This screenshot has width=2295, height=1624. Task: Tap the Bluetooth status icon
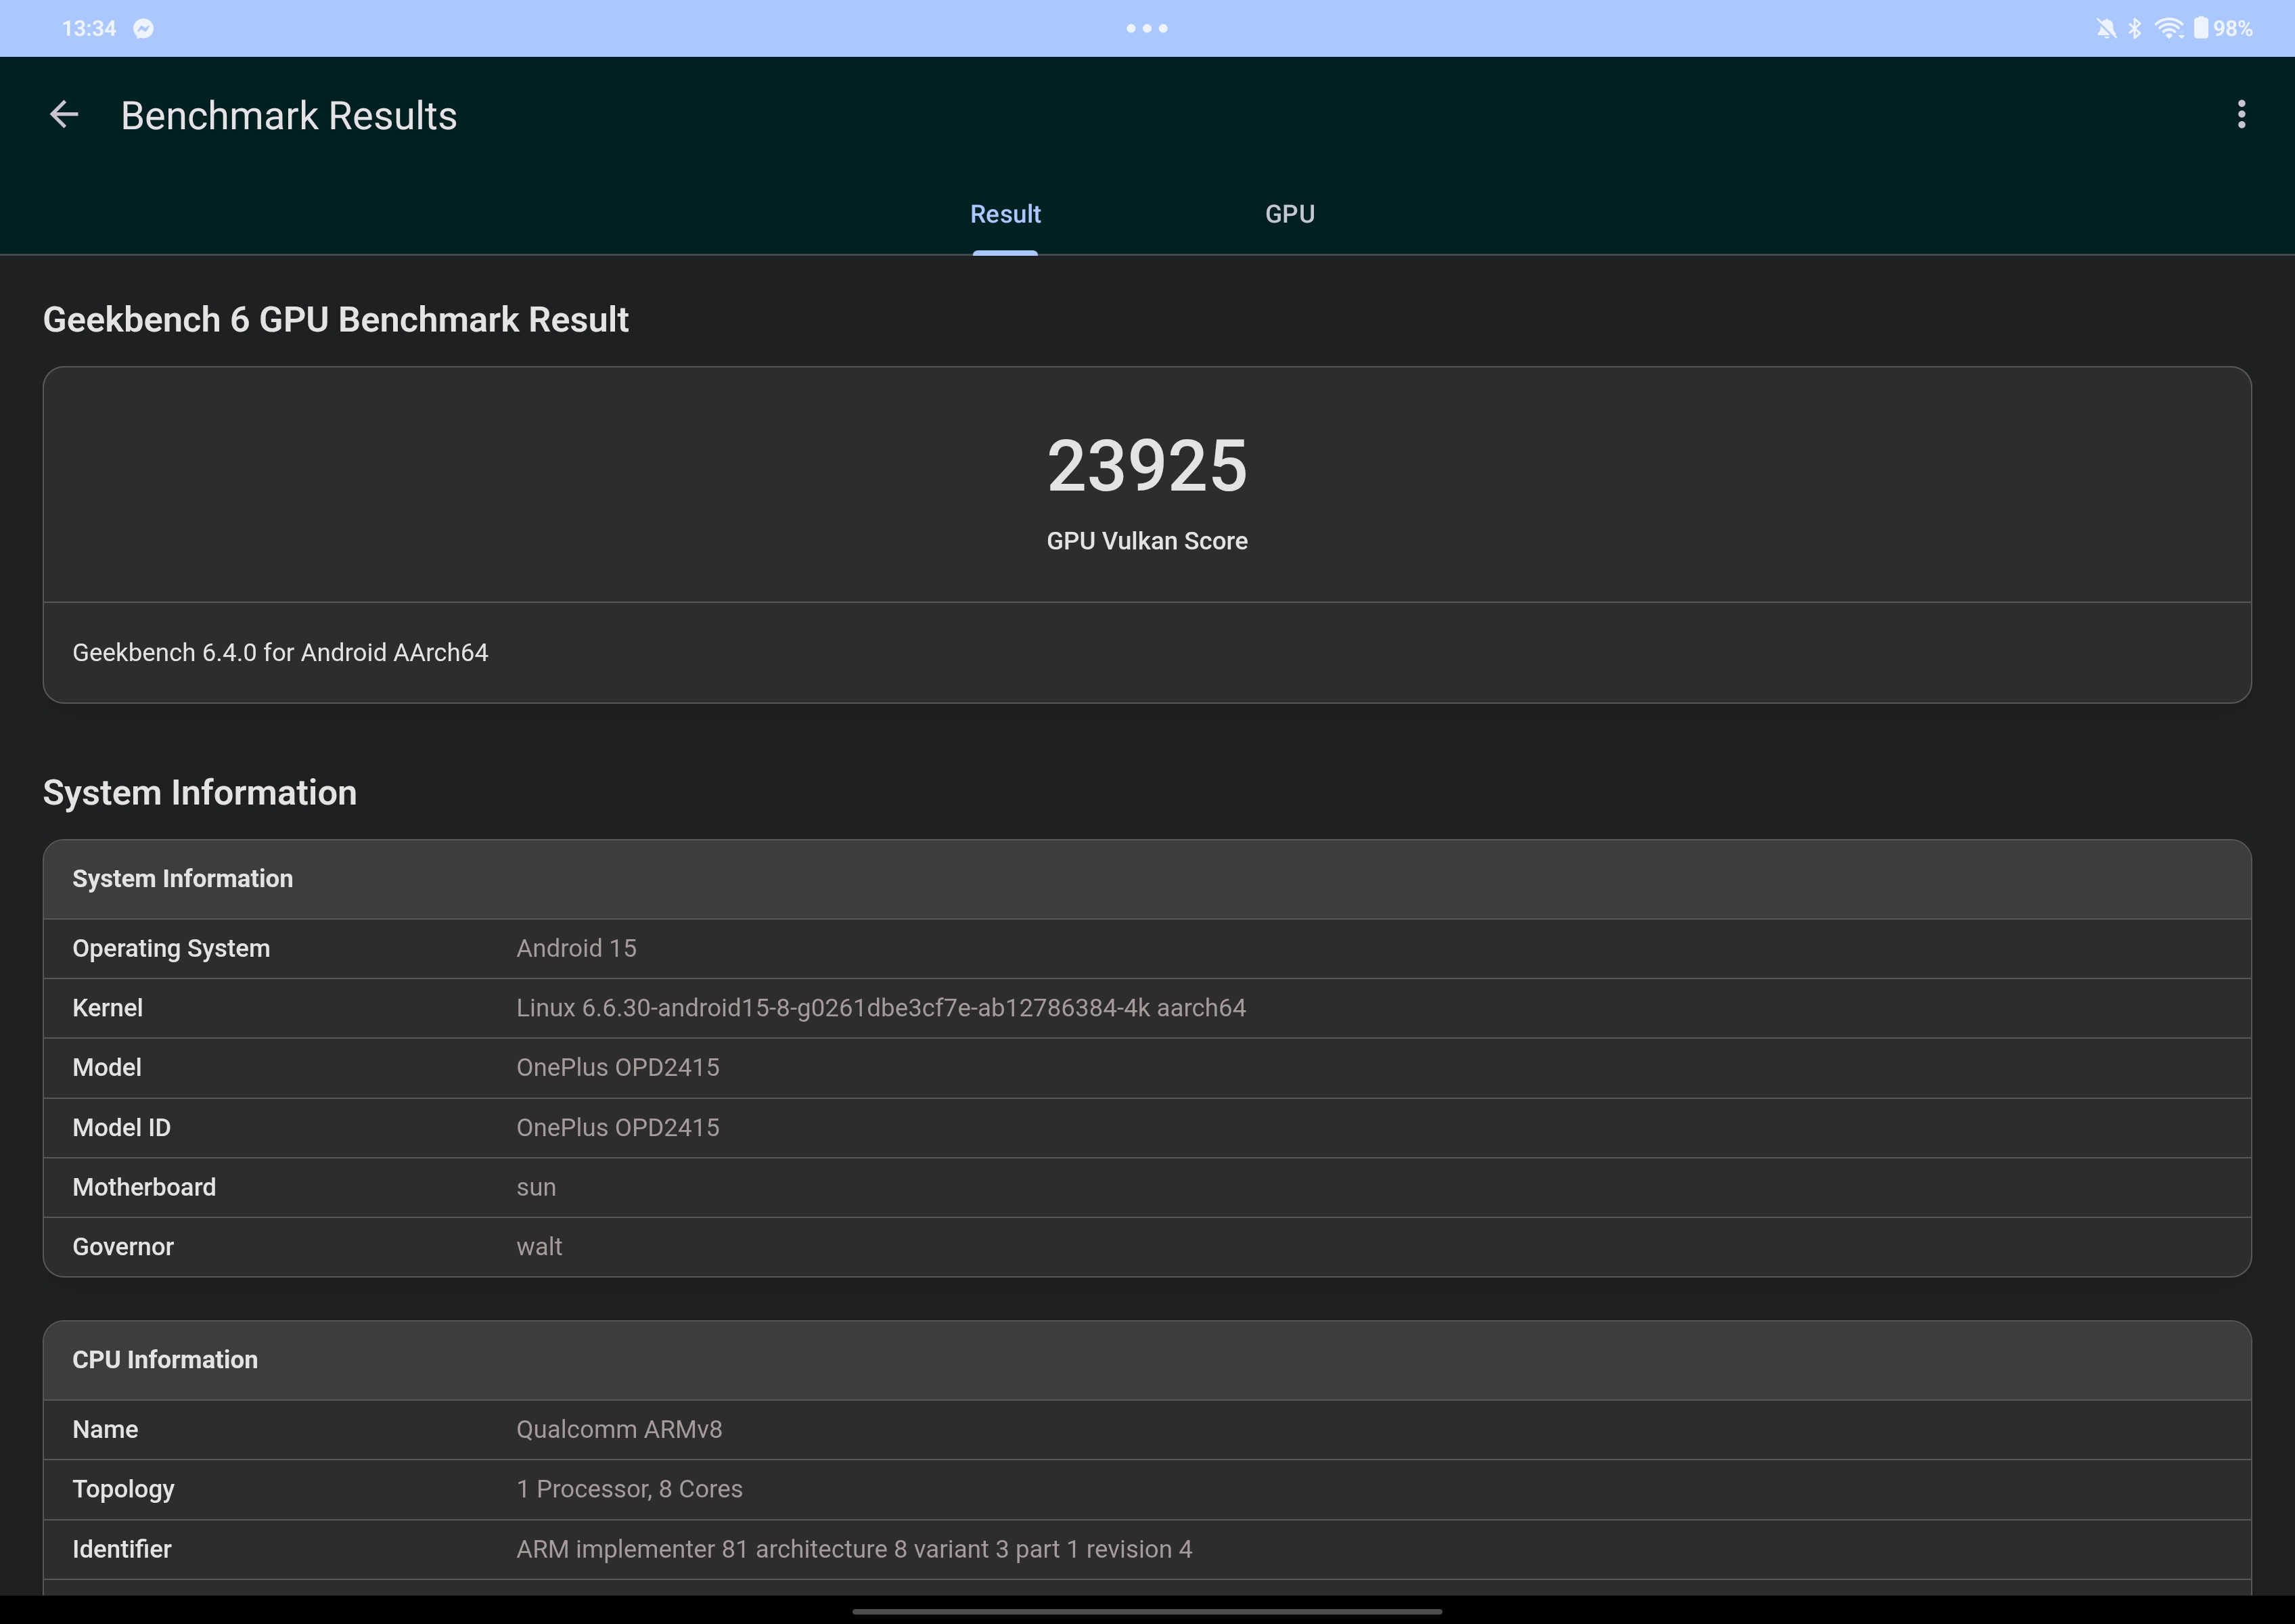(2135, 29)
